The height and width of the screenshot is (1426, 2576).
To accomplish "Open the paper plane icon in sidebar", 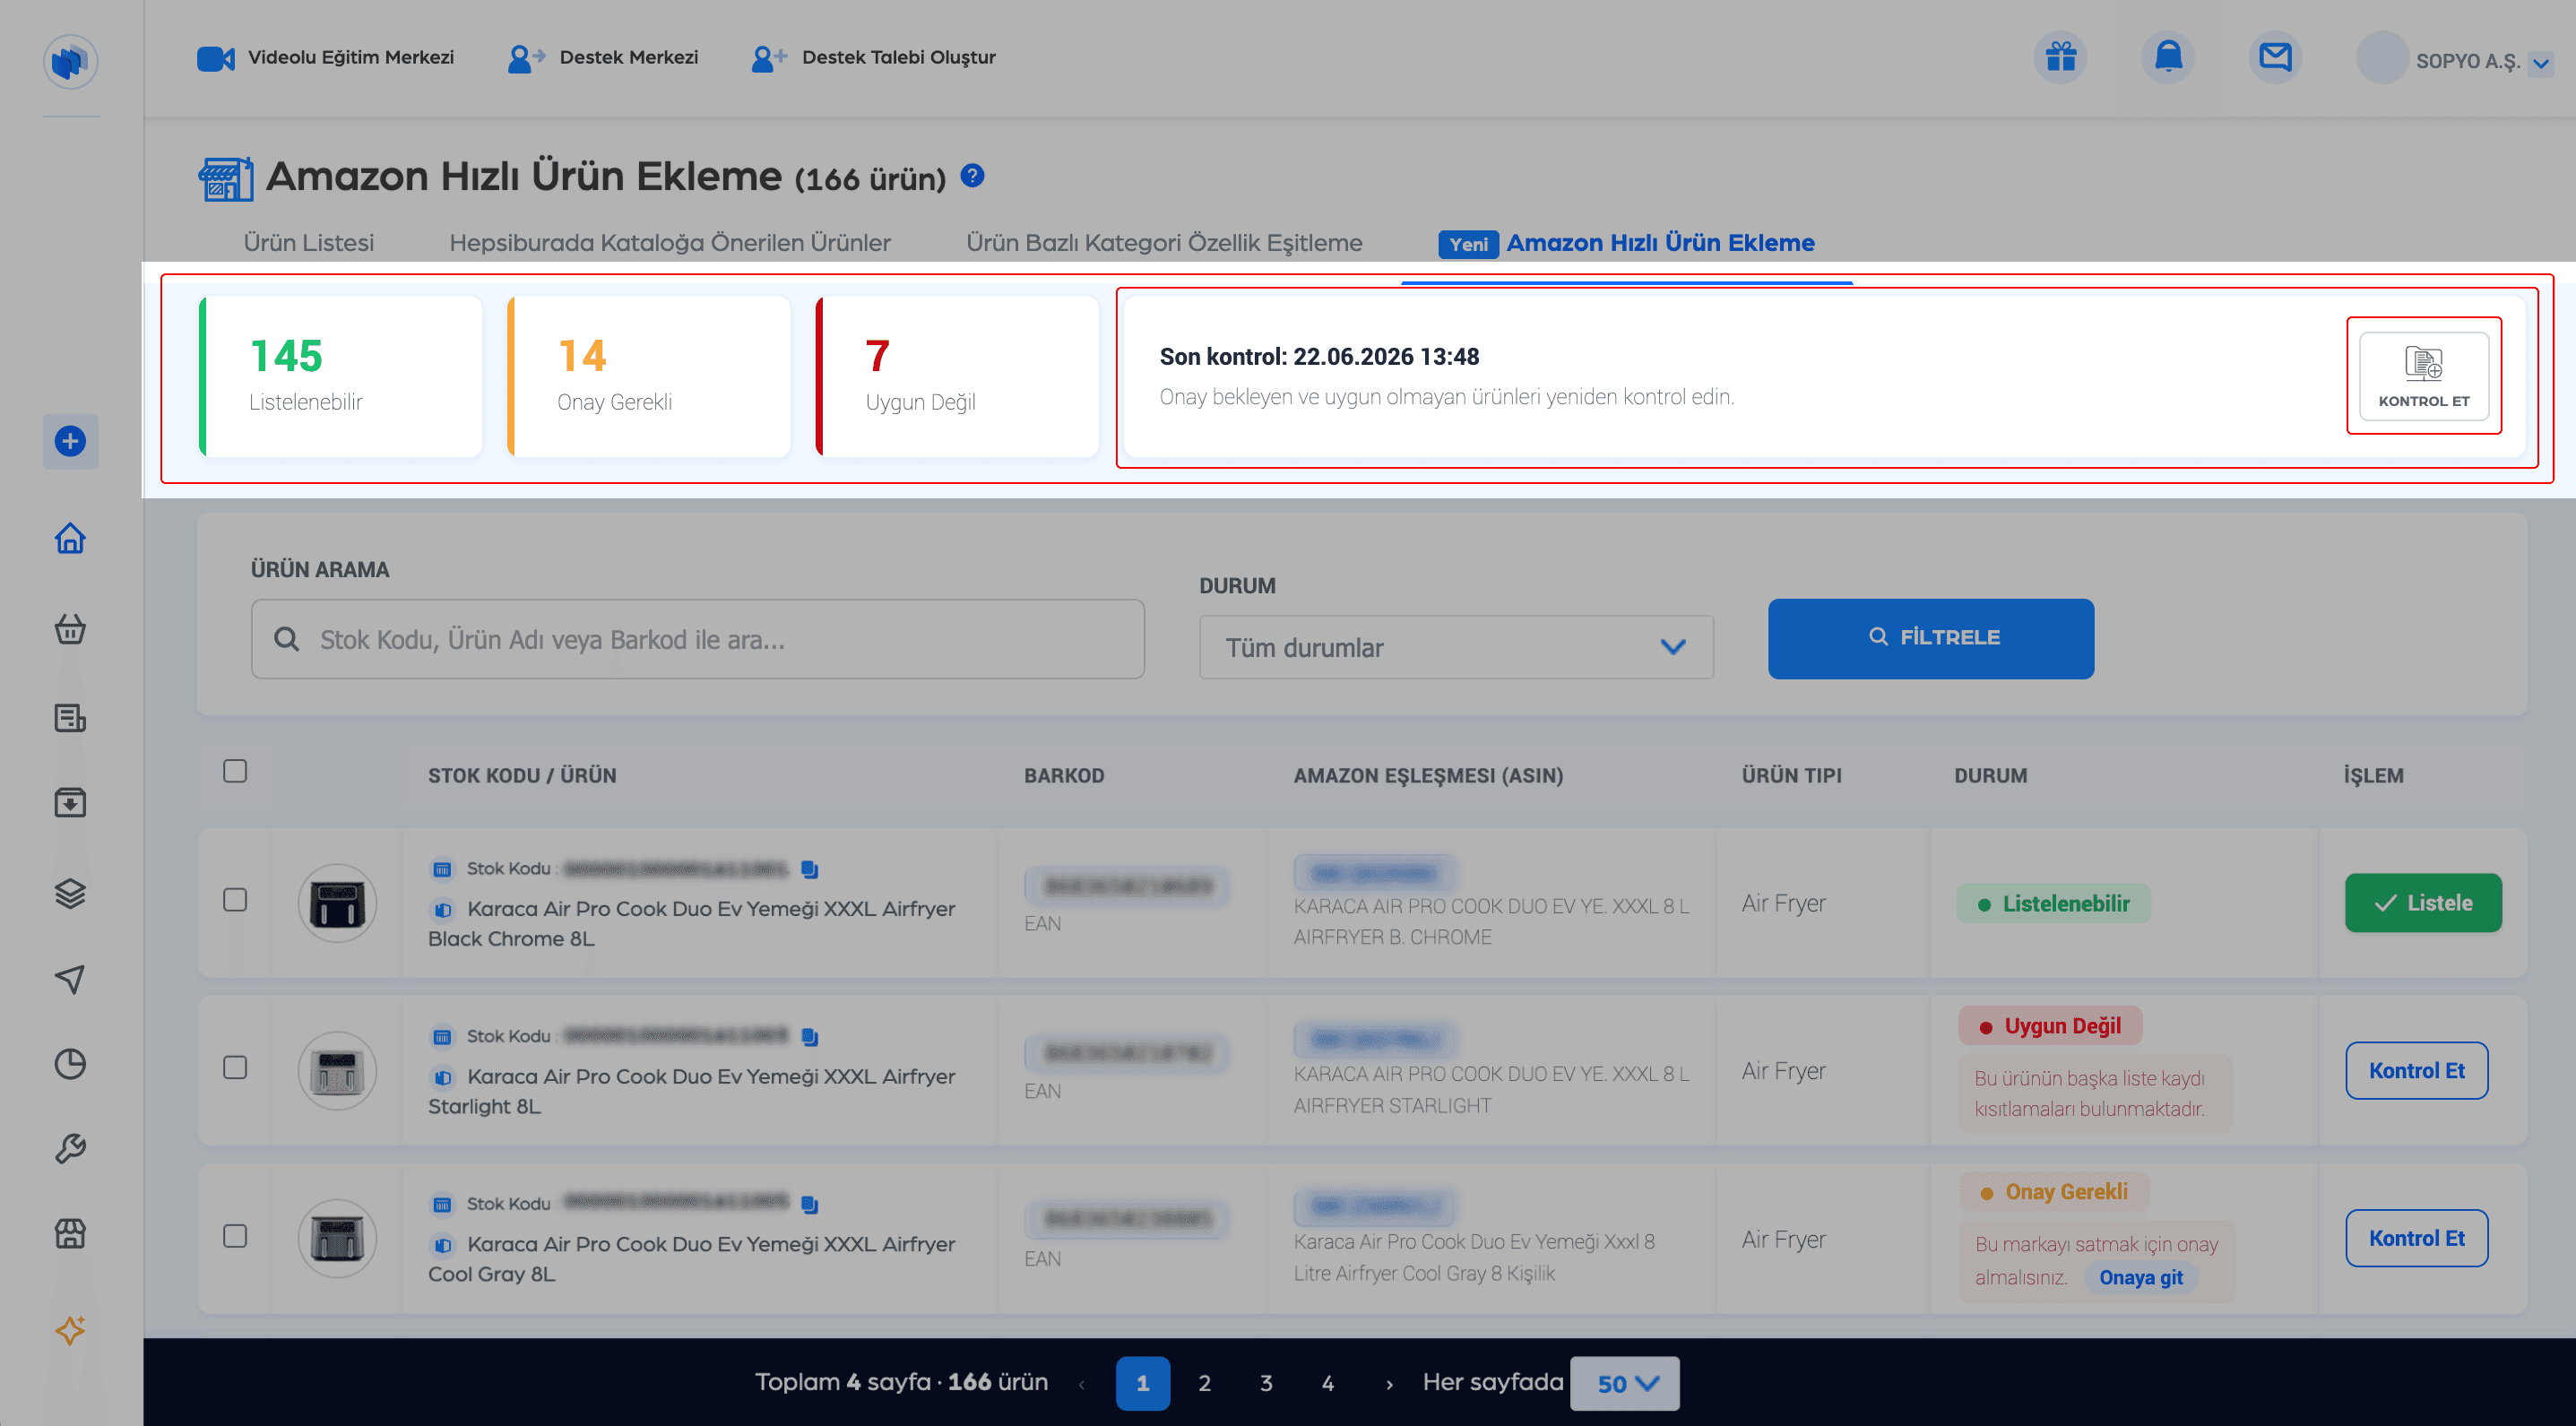I will (70, 979).
